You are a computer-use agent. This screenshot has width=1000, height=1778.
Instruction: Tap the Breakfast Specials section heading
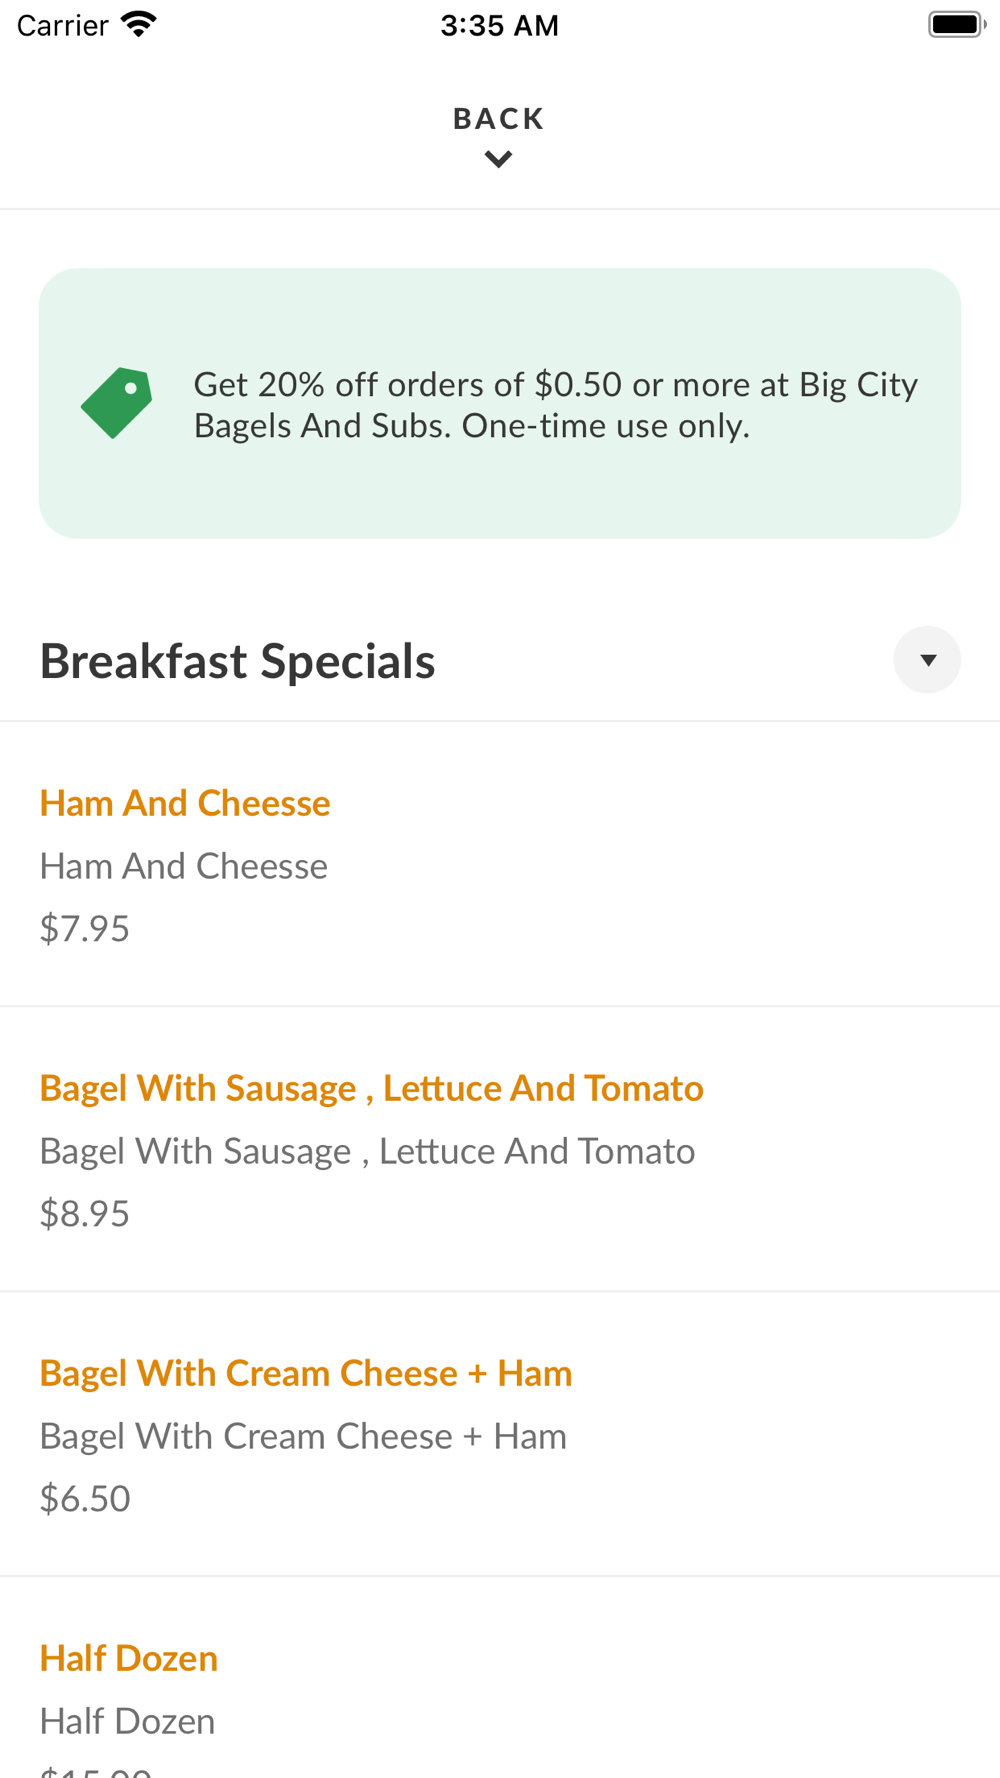tap(237, 661)
